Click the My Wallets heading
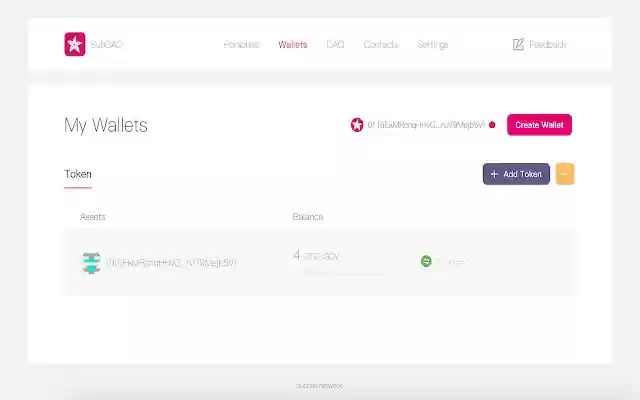This screenshot has height=400, width=640. coord(106,125)
